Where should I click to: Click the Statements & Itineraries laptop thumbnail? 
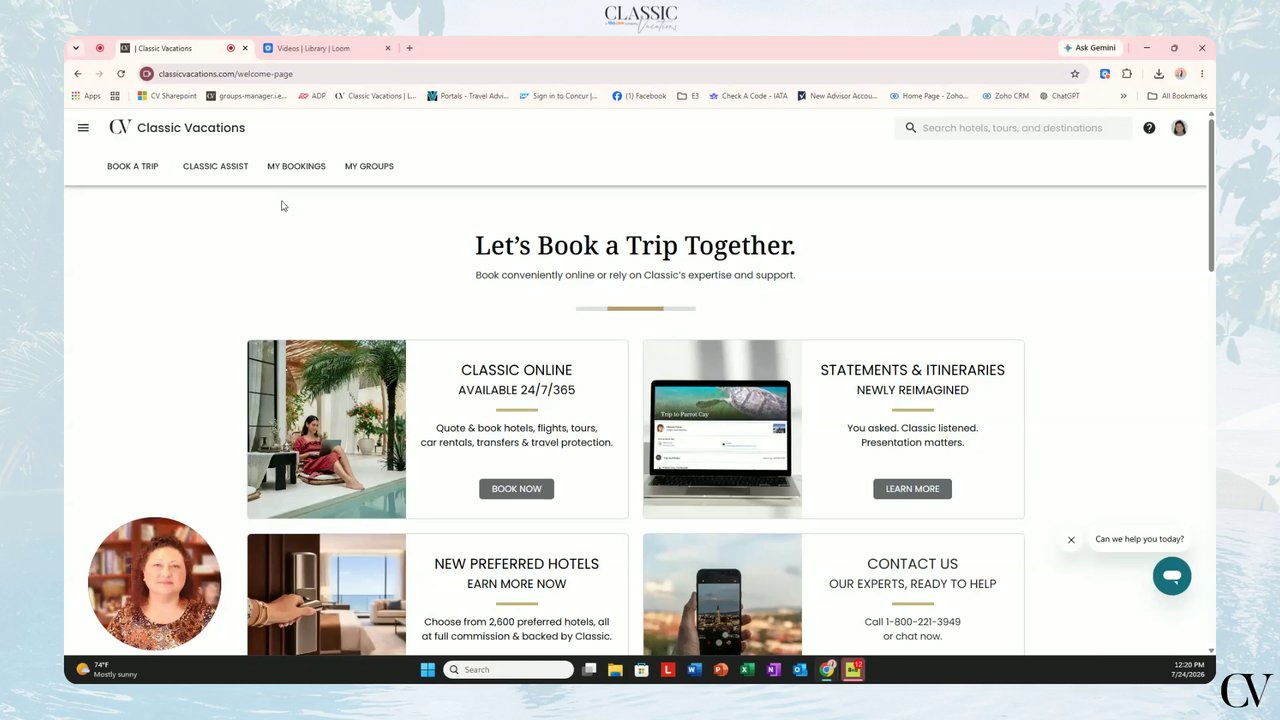coord(722,429)
